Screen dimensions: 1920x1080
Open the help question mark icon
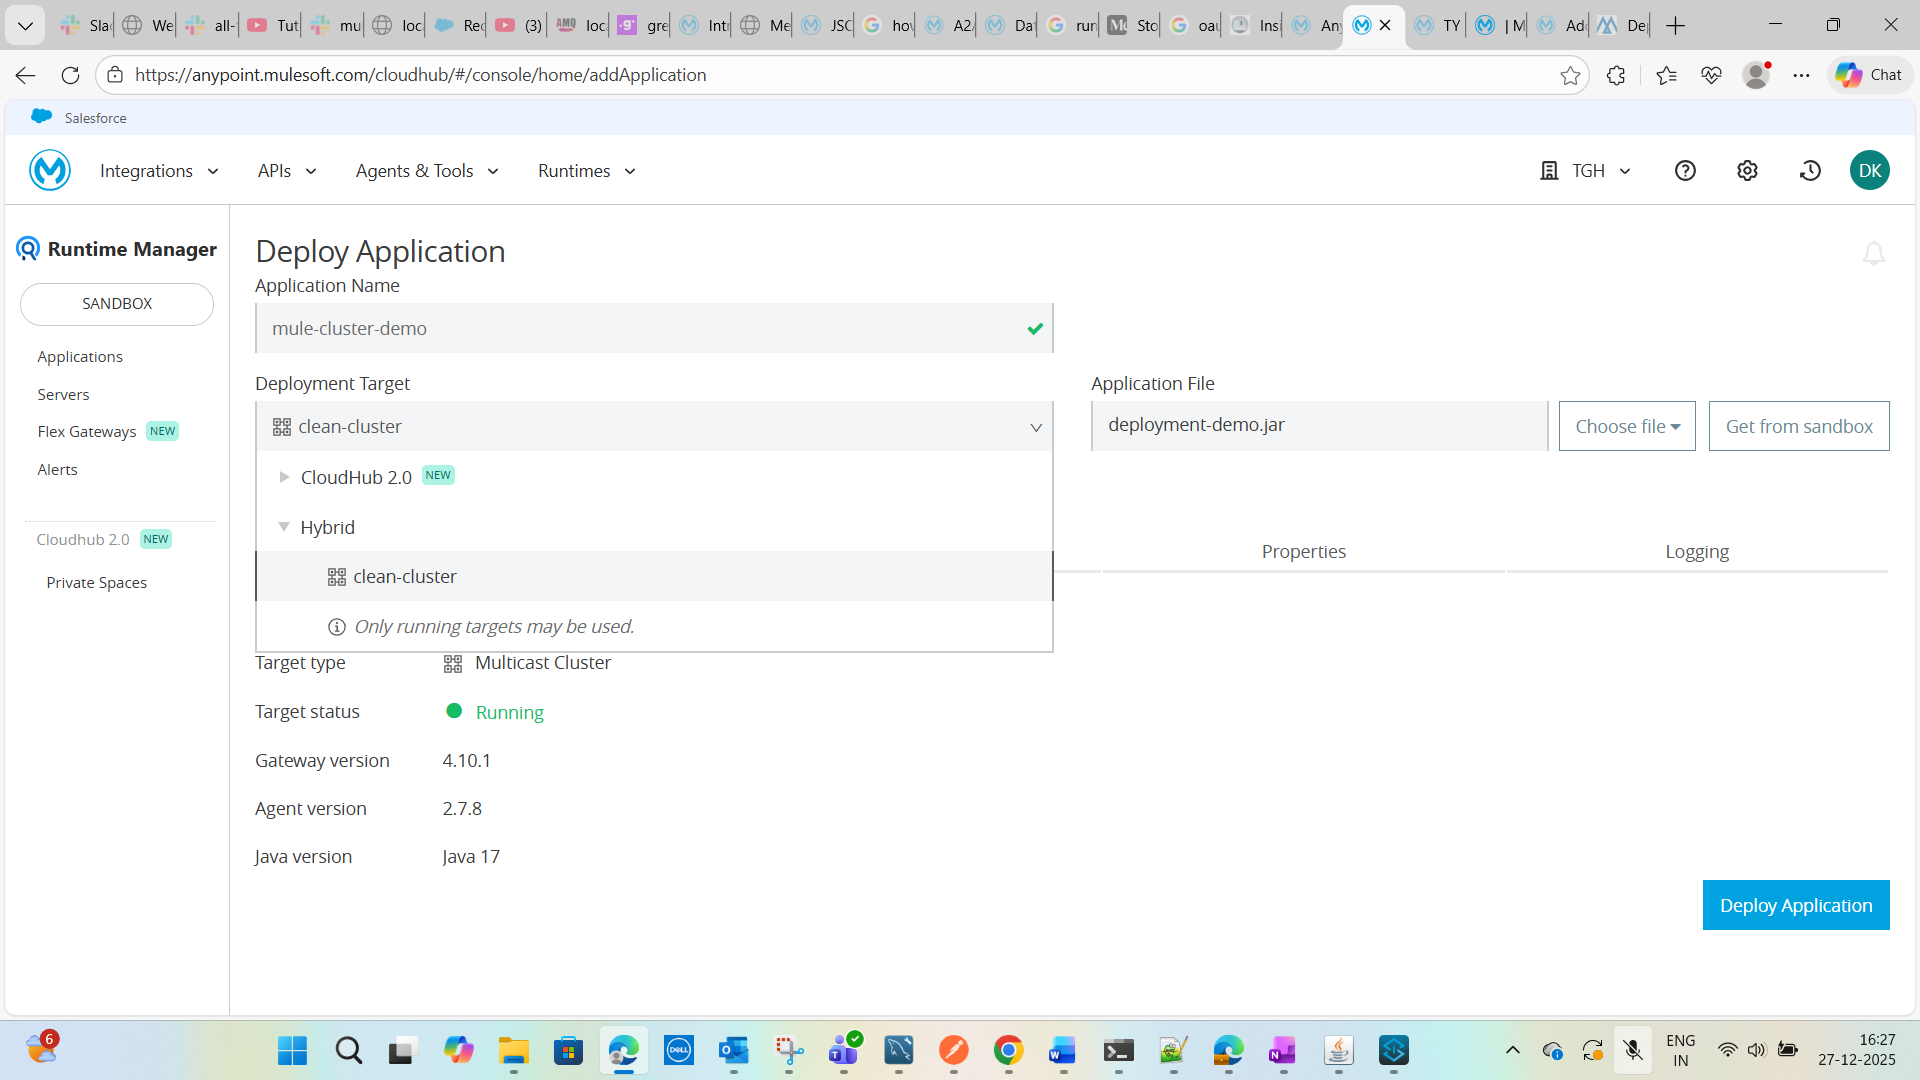[1685, 171]
